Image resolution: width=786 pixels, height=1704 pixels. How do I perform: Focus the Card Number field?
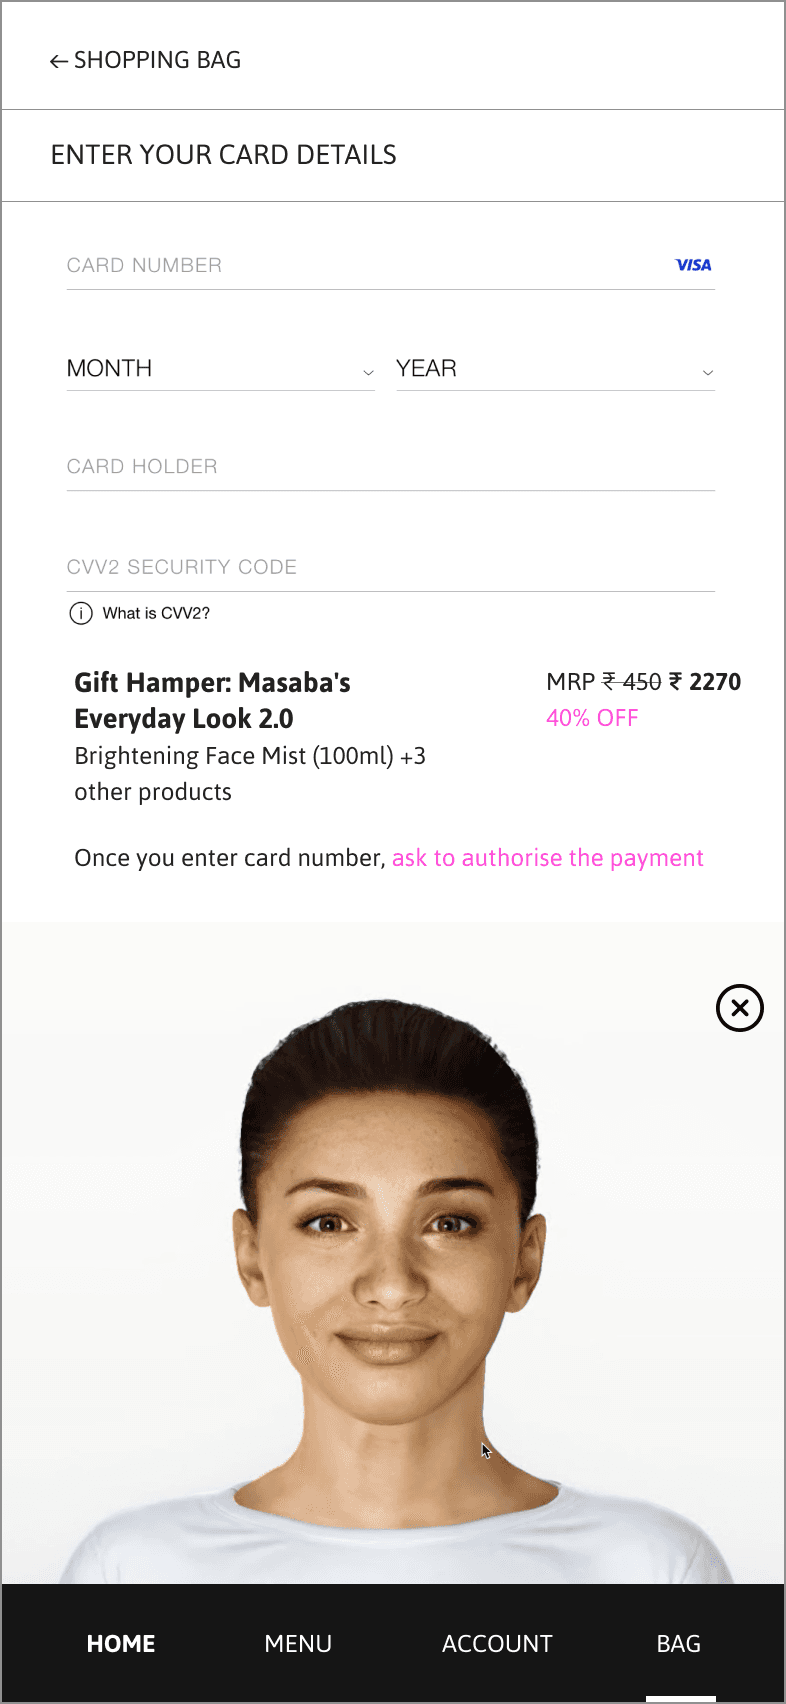(391, 266)
